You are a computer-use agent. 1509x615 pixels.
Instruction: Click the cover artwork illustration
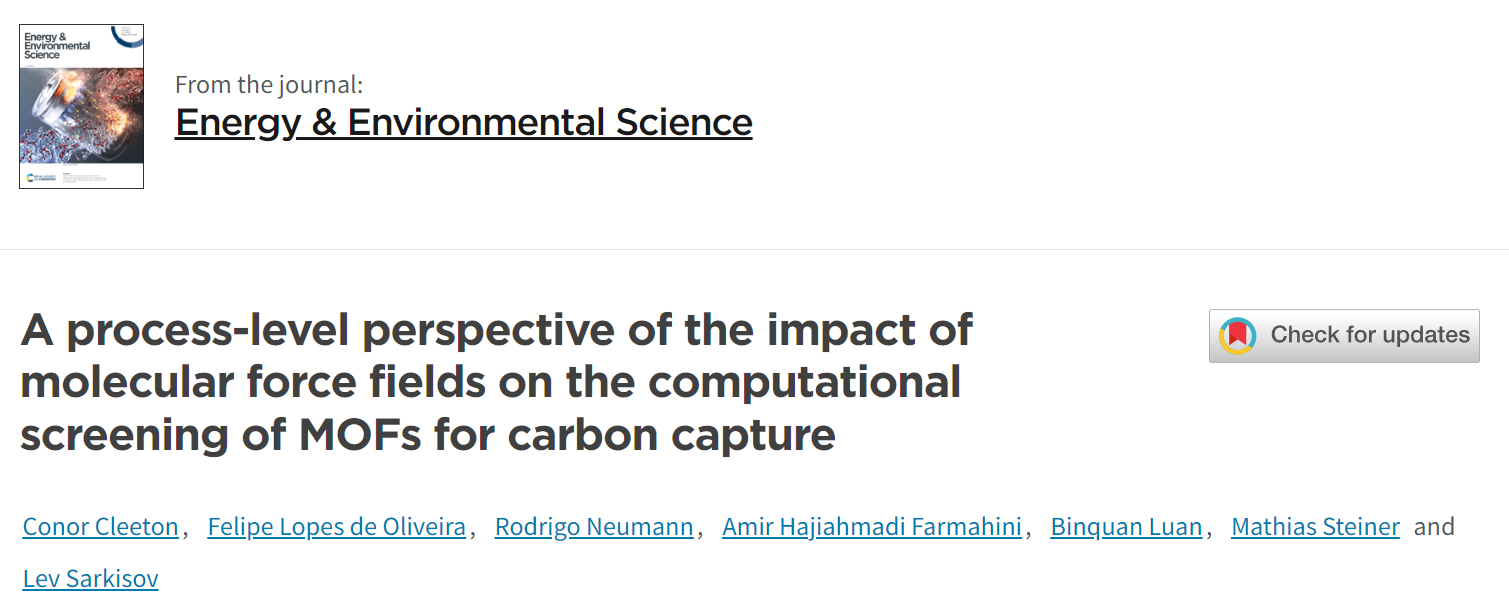[x=81, y=115]
